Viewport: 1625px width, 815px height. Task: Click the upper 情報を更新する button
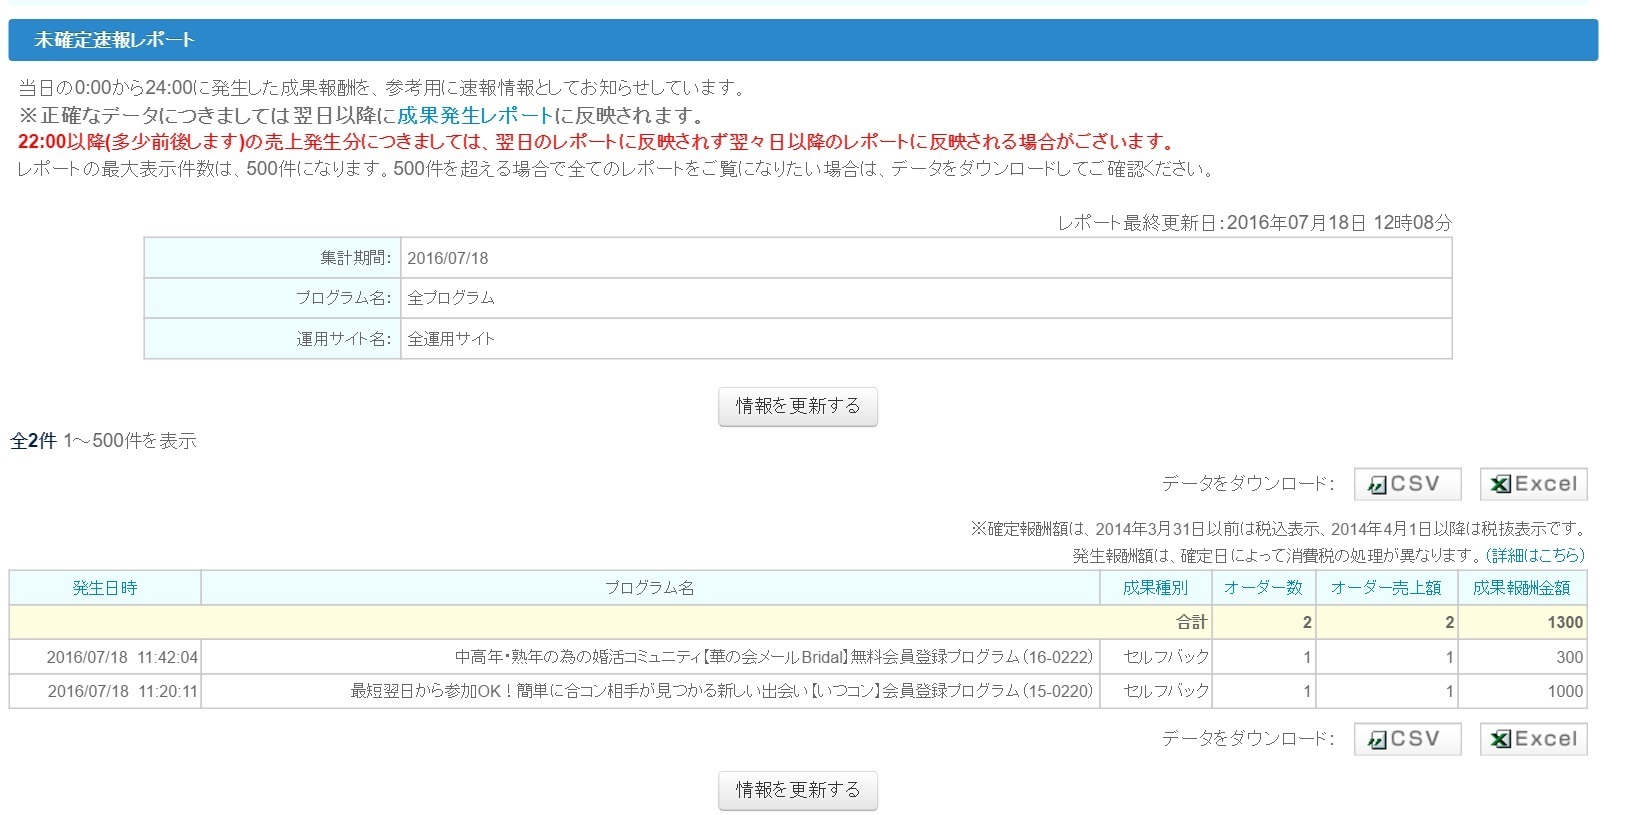click(797, 406)
